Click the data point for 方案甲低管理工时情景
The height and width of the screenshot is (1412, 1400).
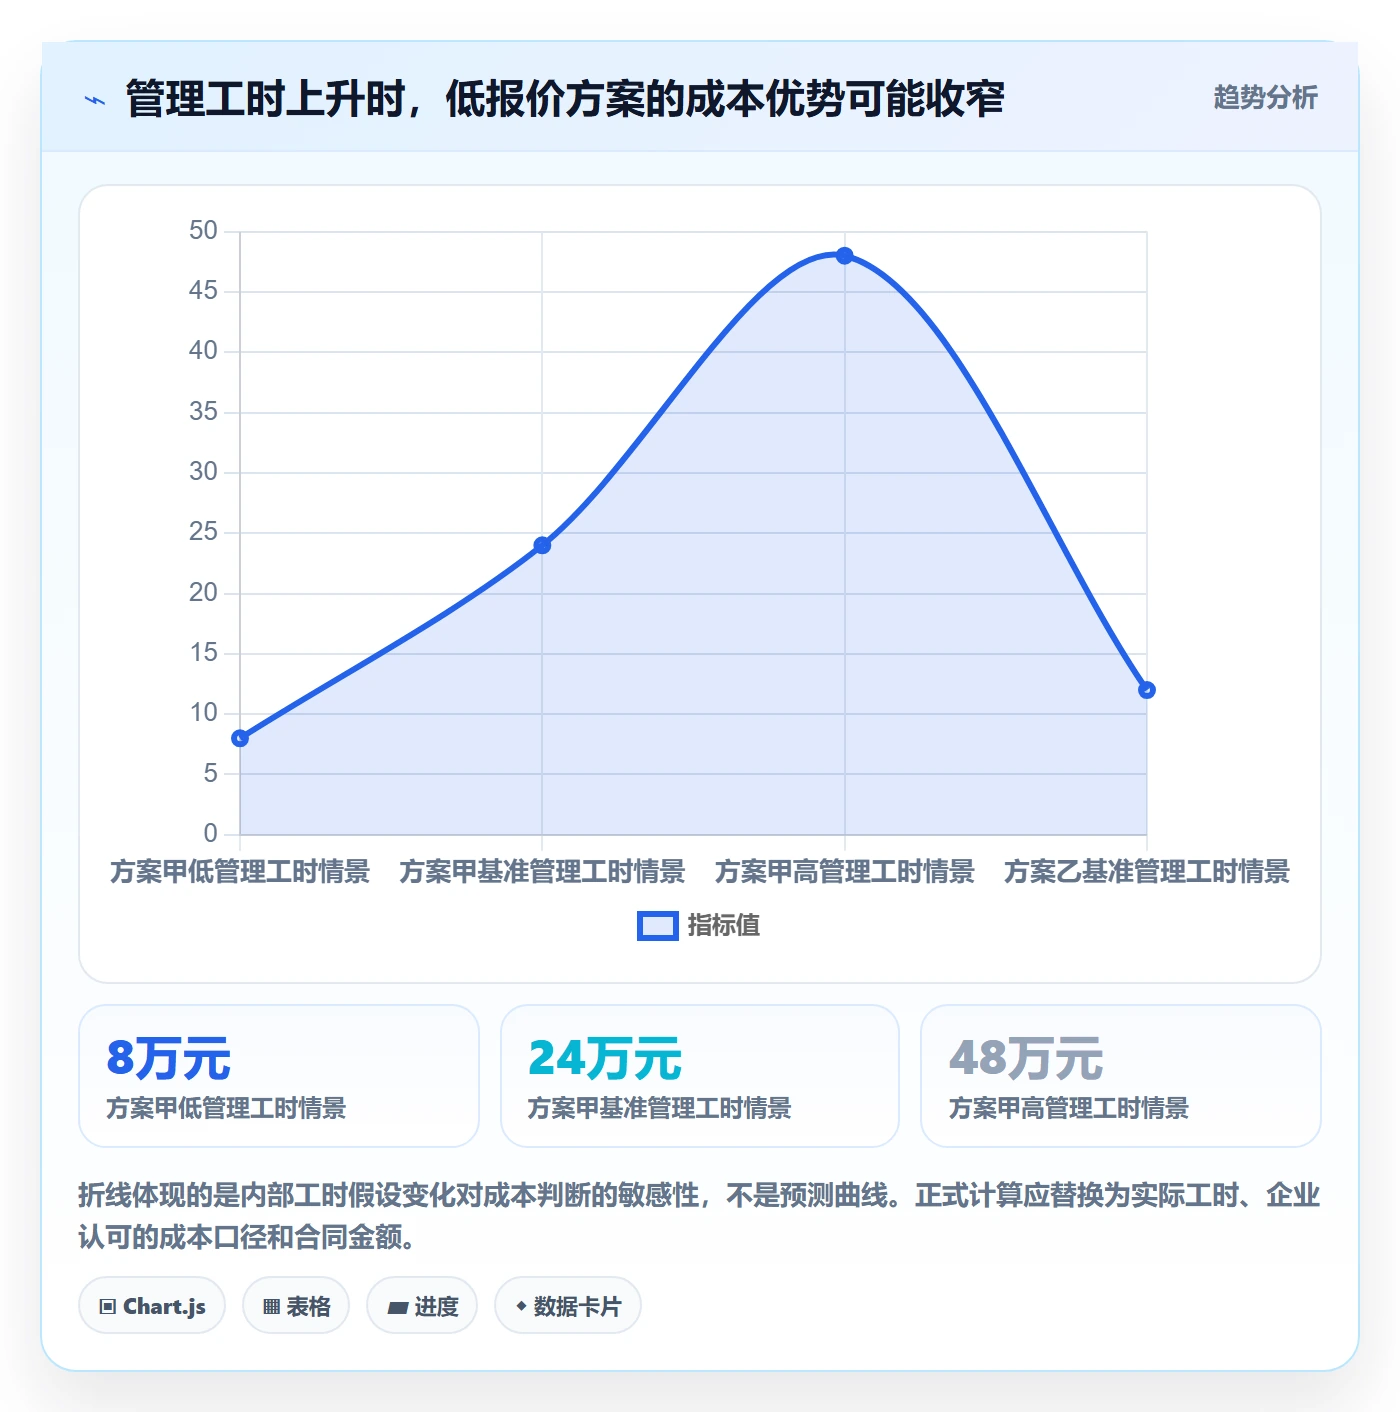click(240, 738)
